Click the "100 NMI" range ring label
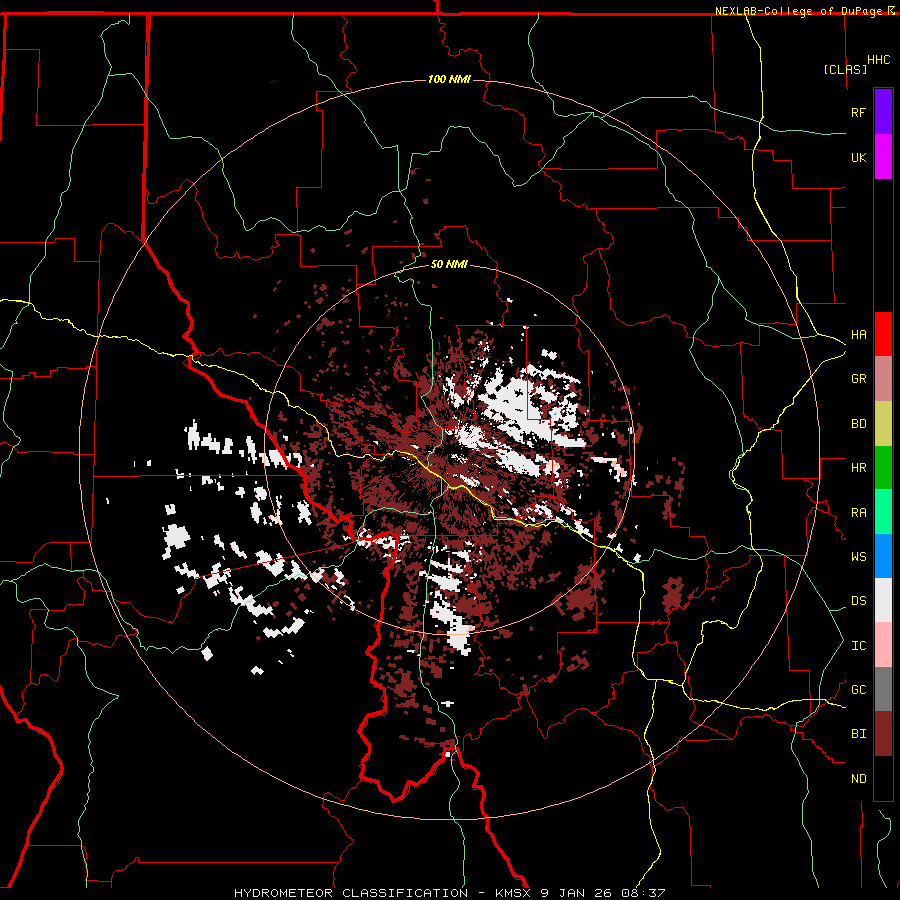Screen dimensions: 900x900 click(449, 79)
